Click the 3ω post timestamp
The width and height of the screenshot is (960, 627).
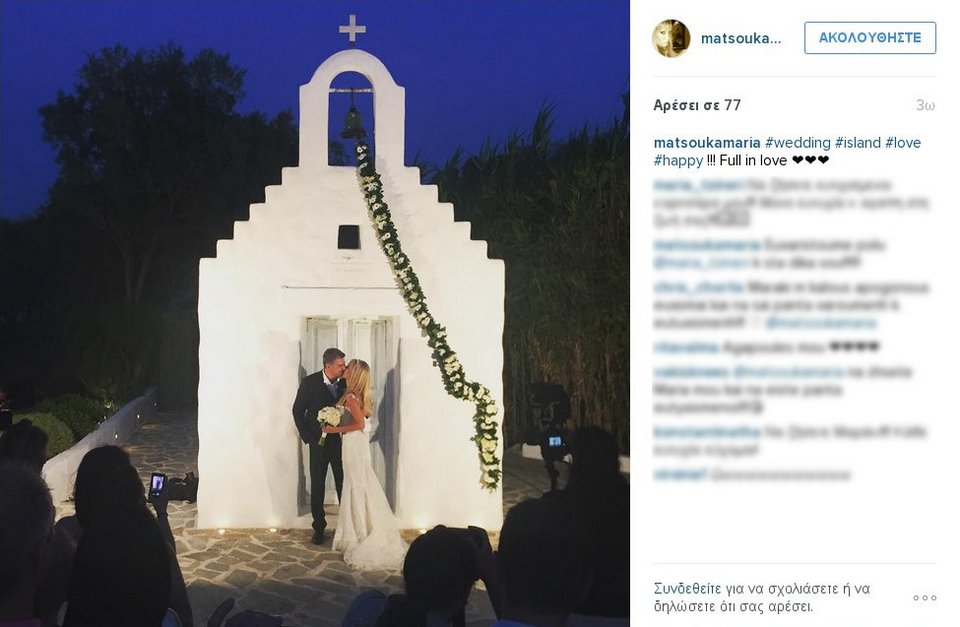click(925, 105)
